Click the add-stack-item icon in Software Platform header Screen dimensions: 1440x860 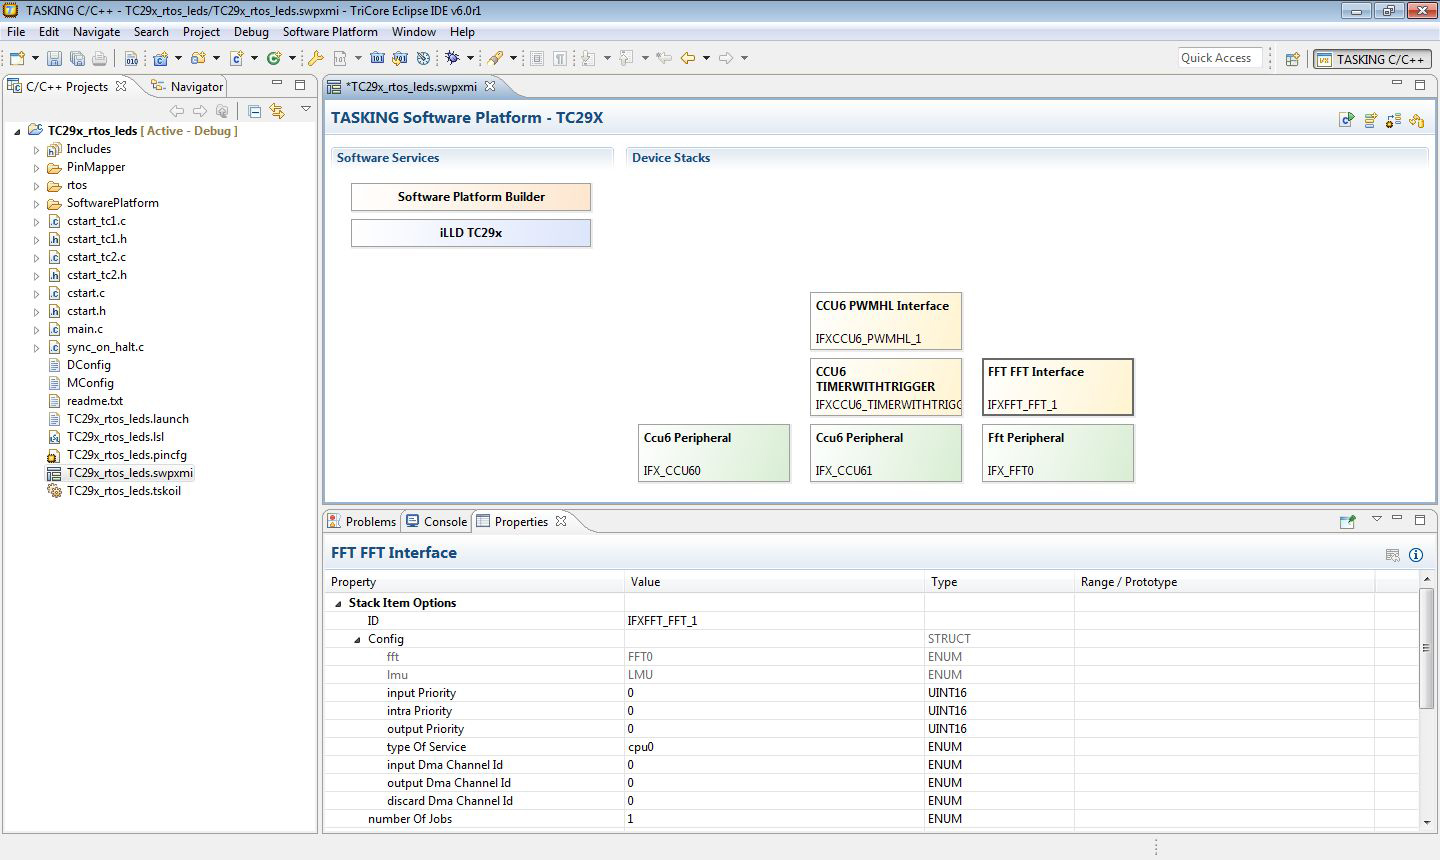pyautogui.click(x=1371, y=120)
